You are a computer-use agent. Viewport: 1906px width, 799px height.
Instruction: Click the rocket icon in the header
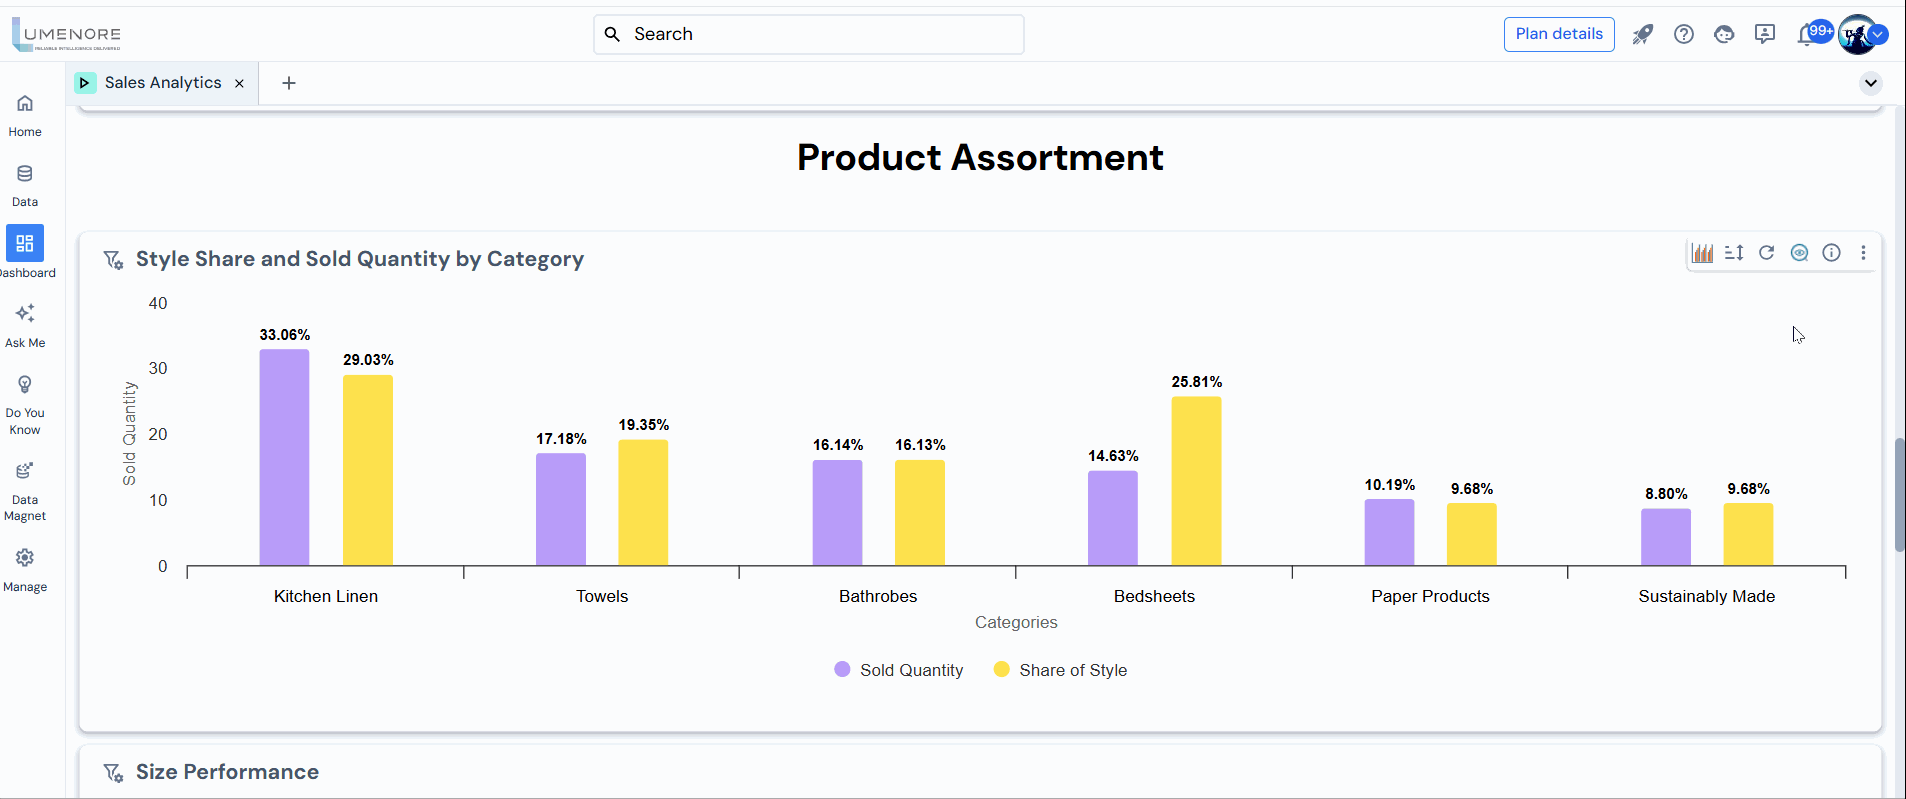(1643, 35)
